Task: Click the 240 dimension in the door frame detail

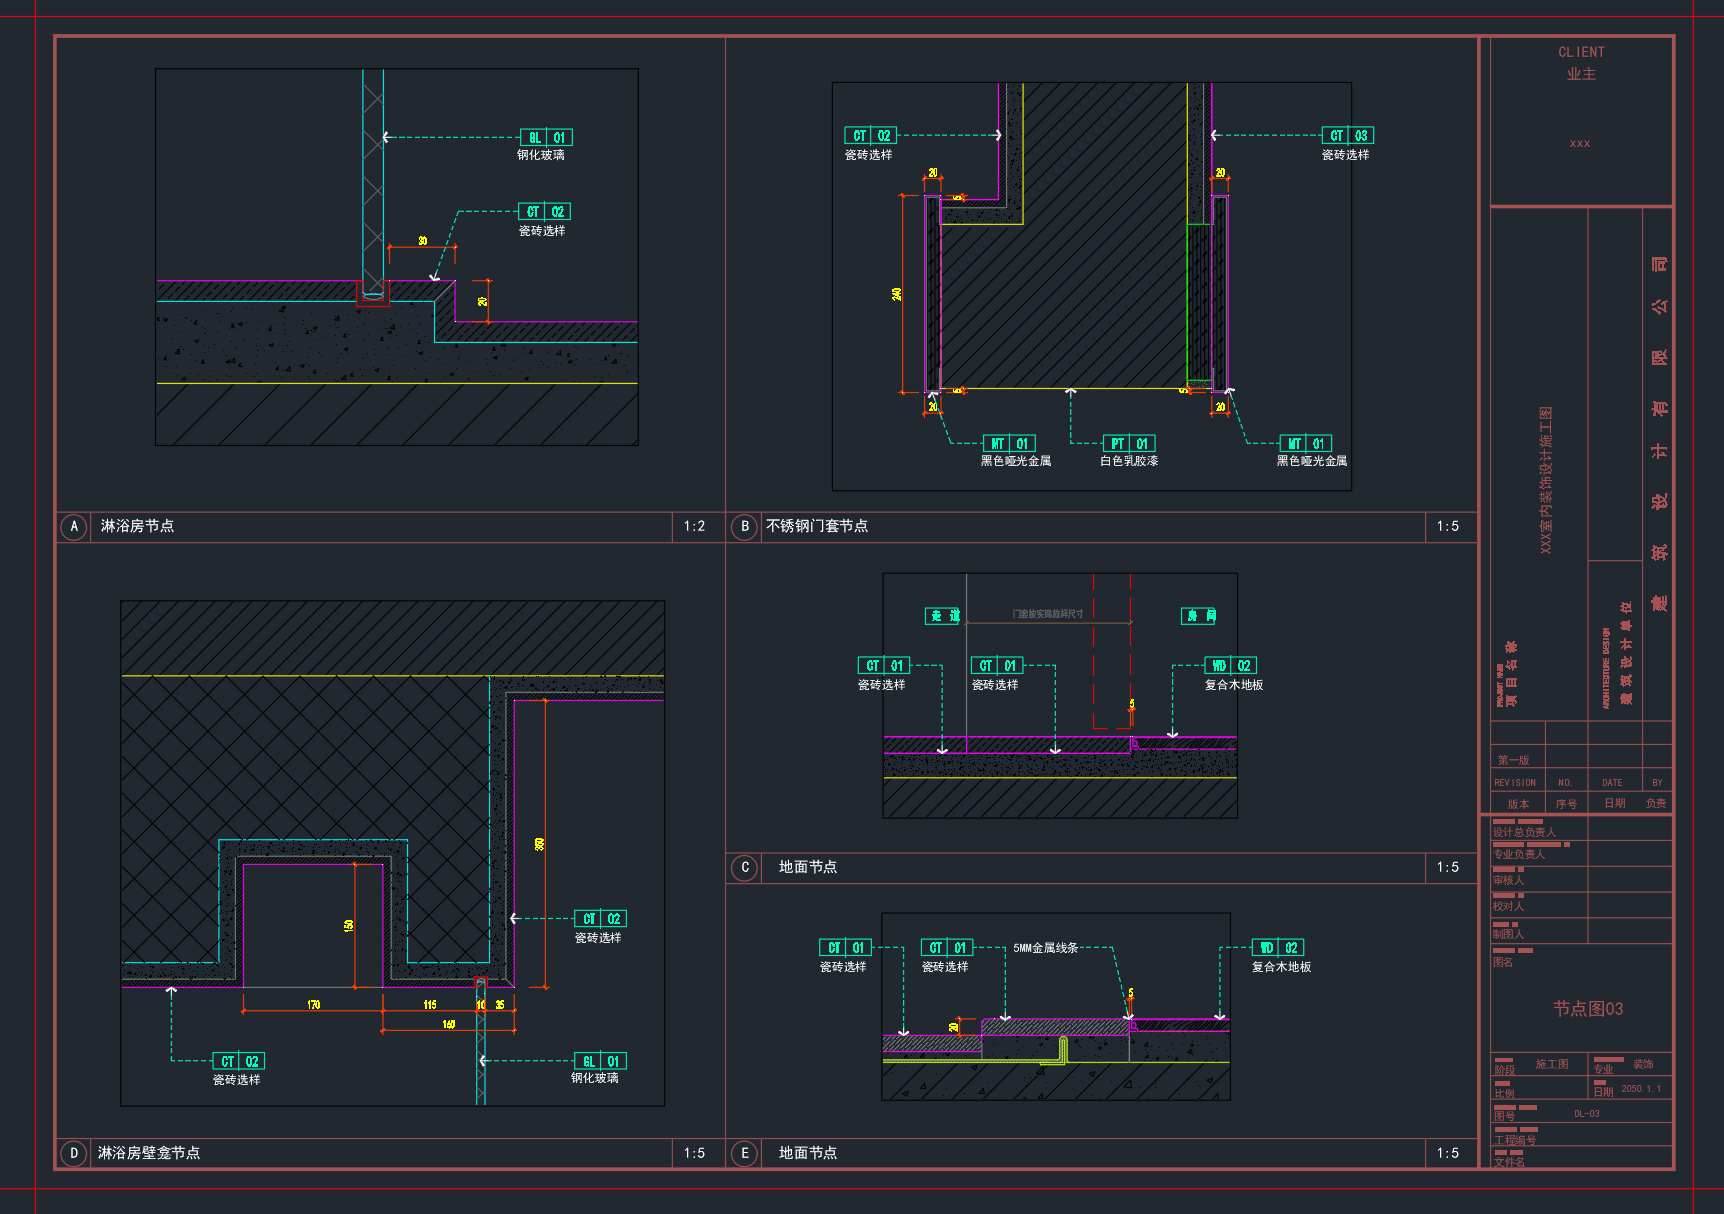Action: tap(897, 294)
